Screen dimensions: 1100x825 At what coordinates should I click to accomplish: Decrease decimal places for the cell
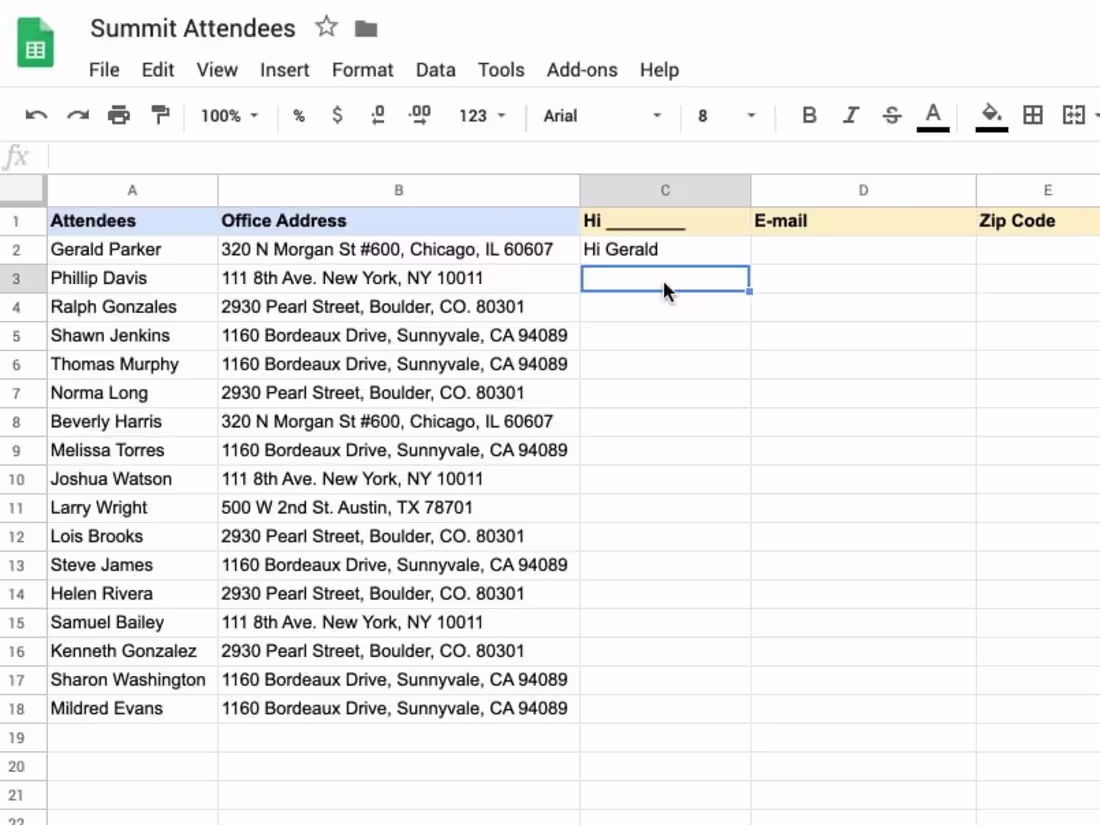[378, 115]
